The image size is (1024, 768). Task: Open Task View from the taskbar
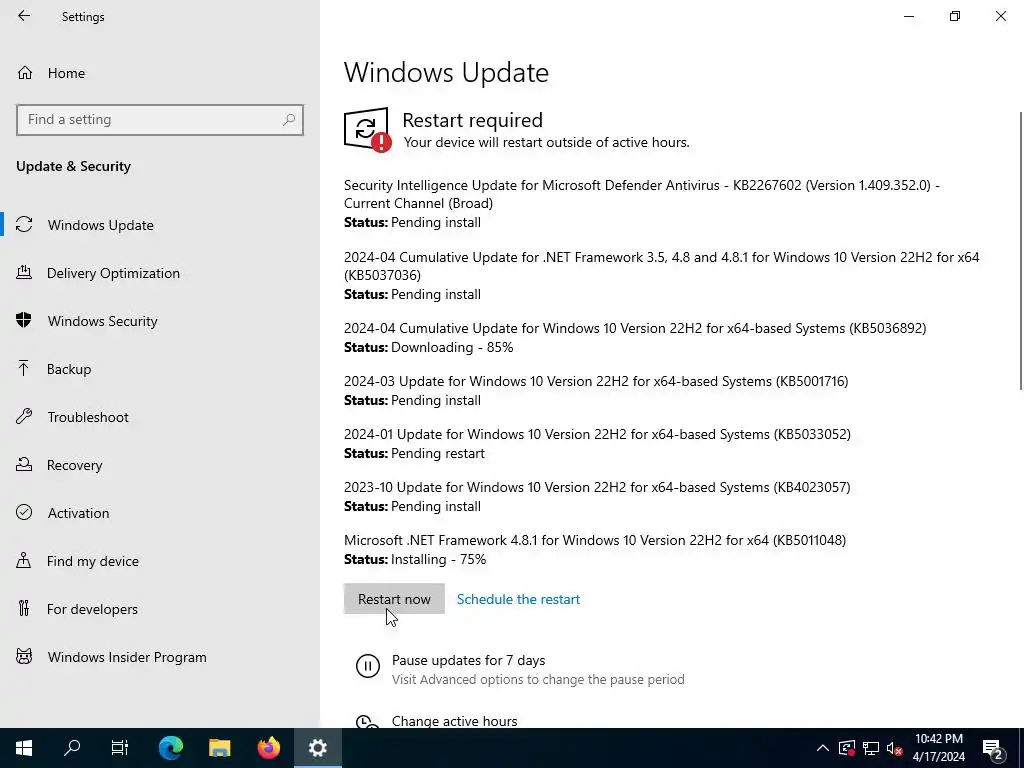point(120,748)
